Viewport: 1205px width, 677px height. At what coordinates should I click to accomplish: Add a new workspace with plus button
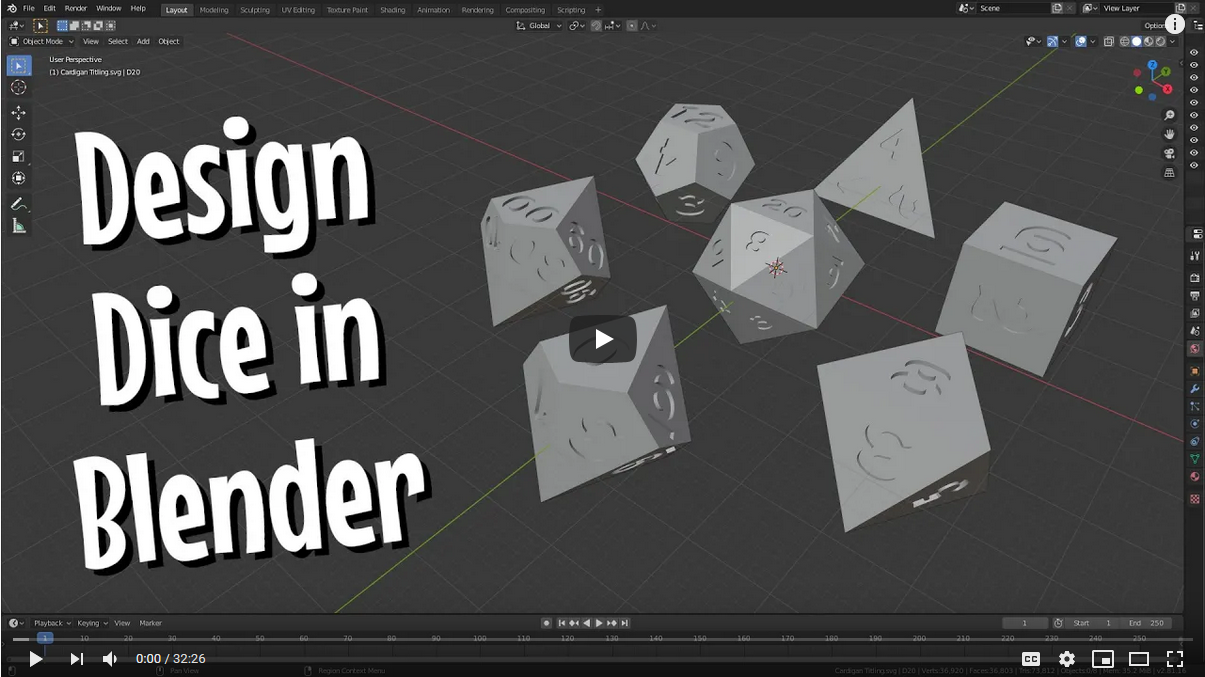[598, 10]
